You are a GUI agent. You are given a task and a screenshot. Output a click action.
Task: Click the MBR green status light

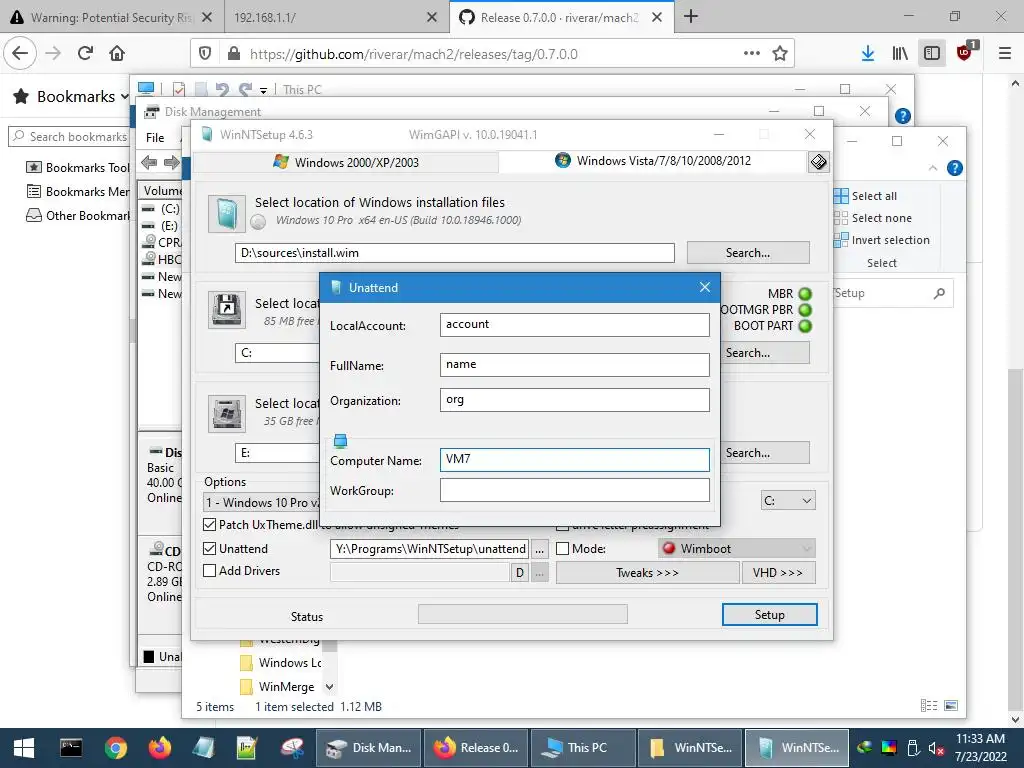[x=805, y=294]
